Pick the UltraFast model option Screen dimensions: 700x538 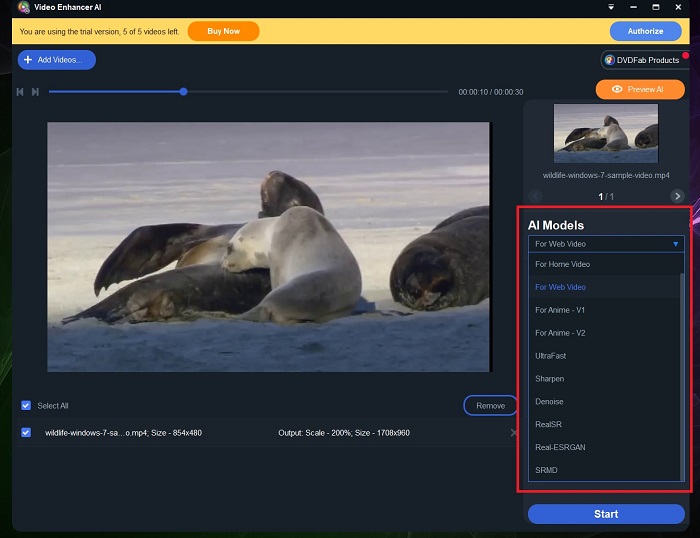(552, 356)
